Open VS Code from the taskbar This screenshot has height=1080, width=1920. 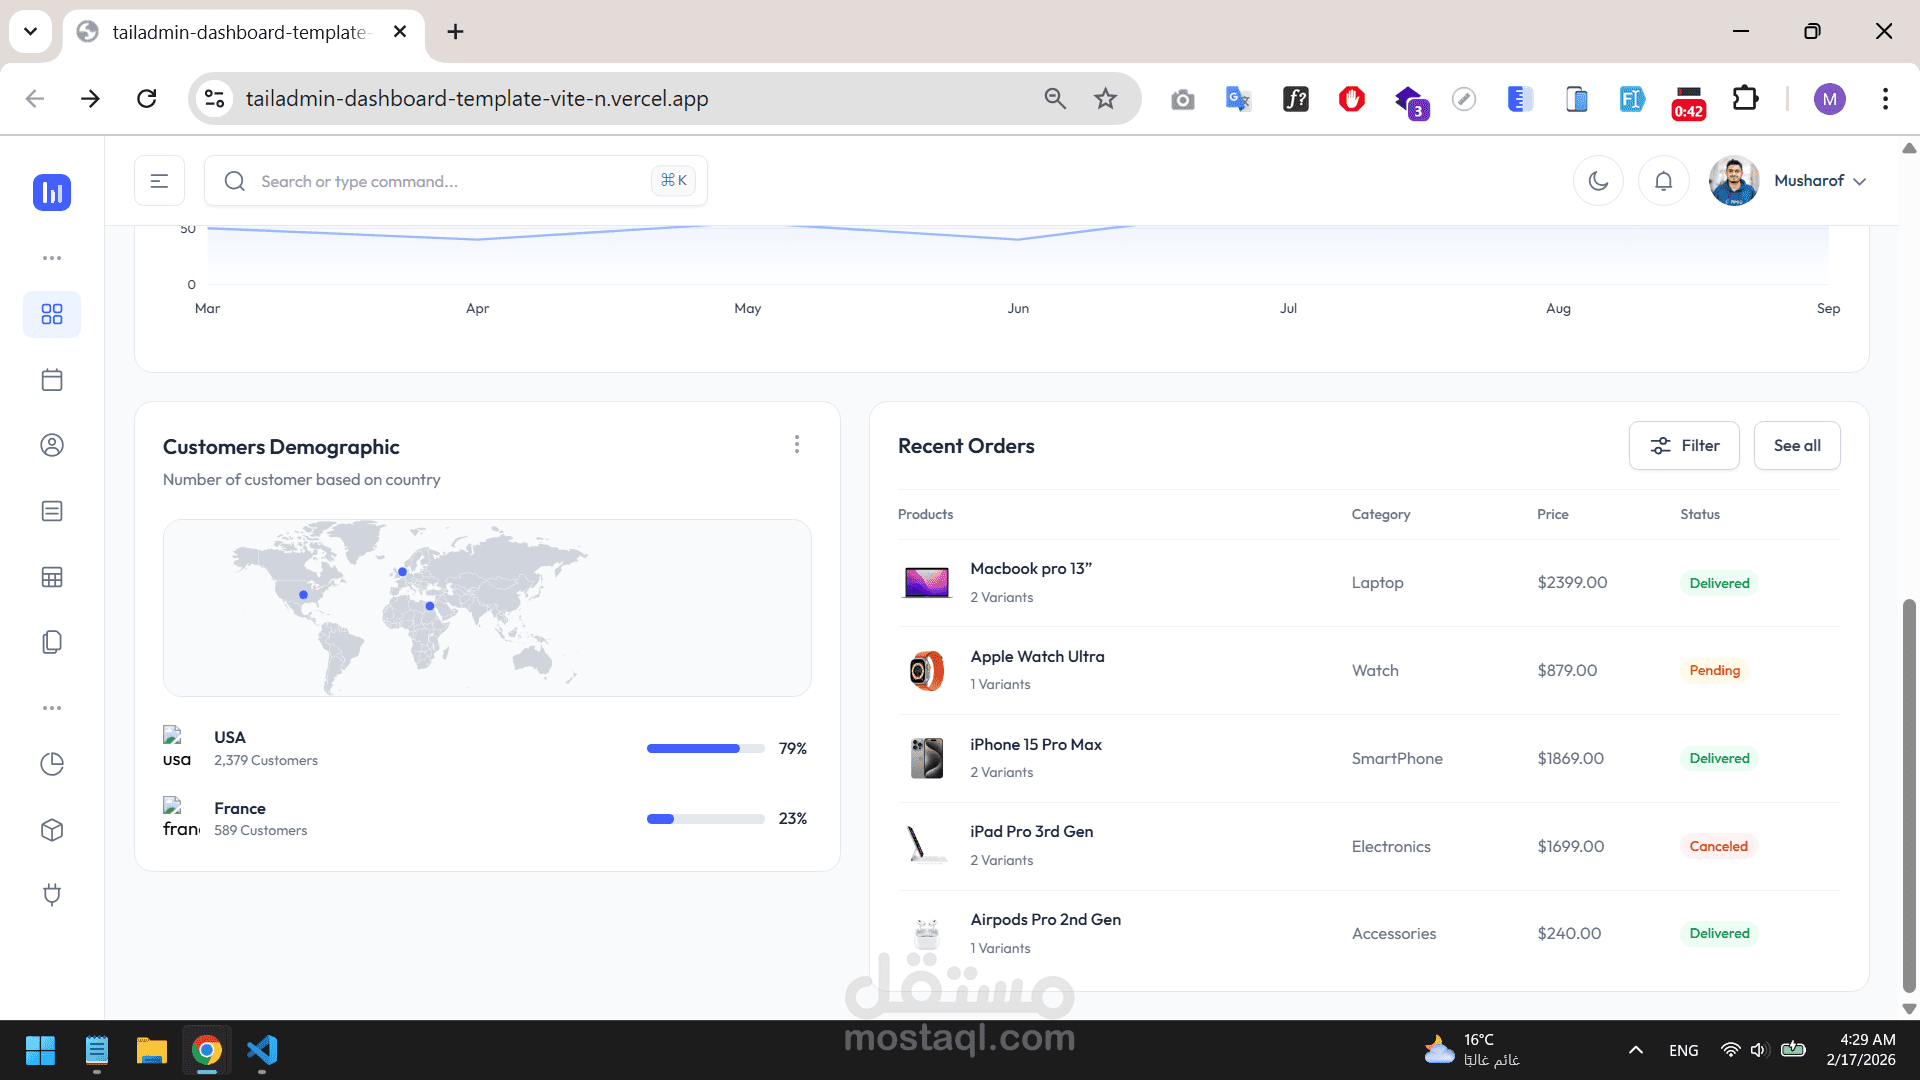pos(262,1050)
